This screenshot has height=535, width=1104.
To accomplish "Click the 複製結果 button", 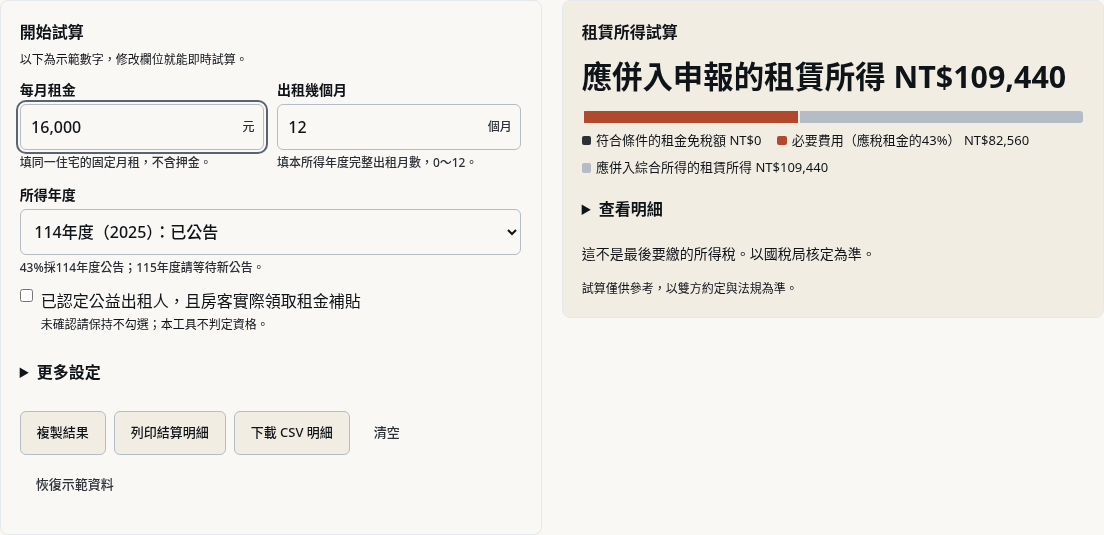I will (x=63, y=433).
